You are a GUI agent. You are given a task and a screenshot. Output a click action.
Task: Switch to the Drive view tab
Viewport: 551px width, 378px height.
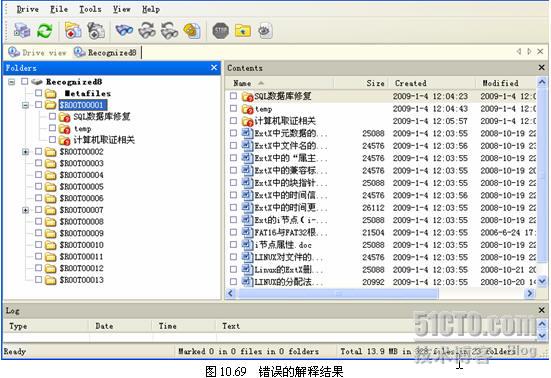(37, 52)
